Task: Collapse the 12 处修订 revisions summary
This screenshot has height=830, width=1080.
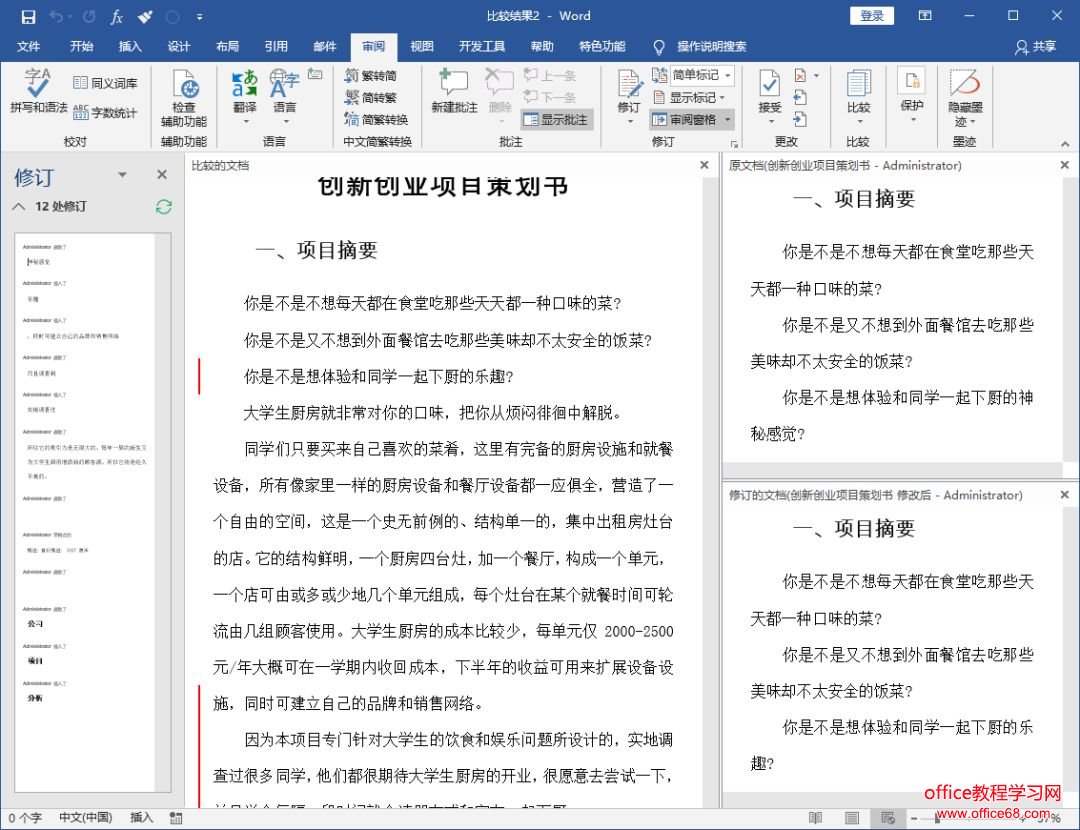Action: tap(19, 206)
